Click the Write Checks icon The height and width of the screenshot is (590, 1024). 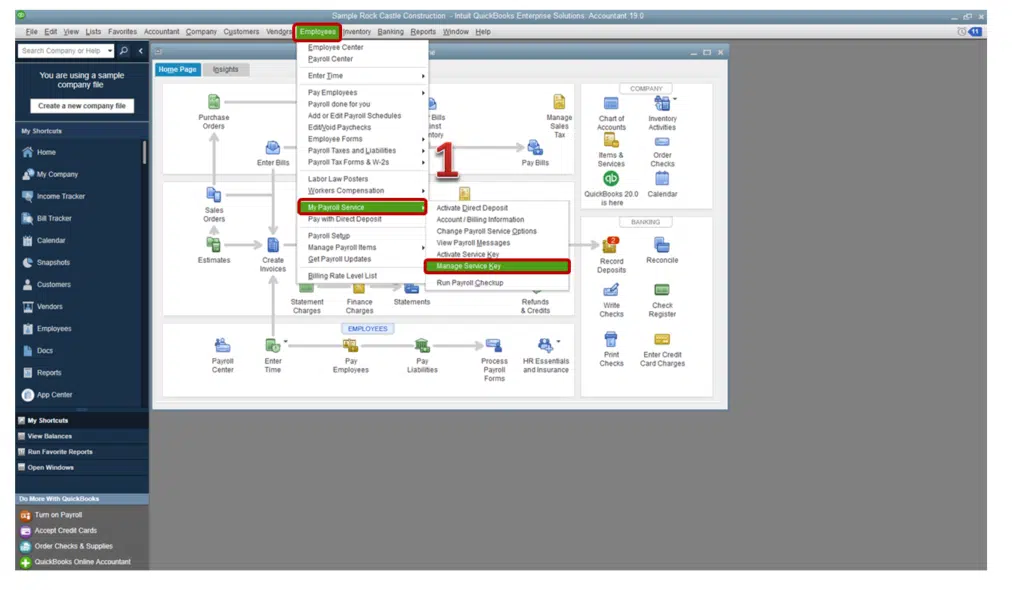click(611, 290)
